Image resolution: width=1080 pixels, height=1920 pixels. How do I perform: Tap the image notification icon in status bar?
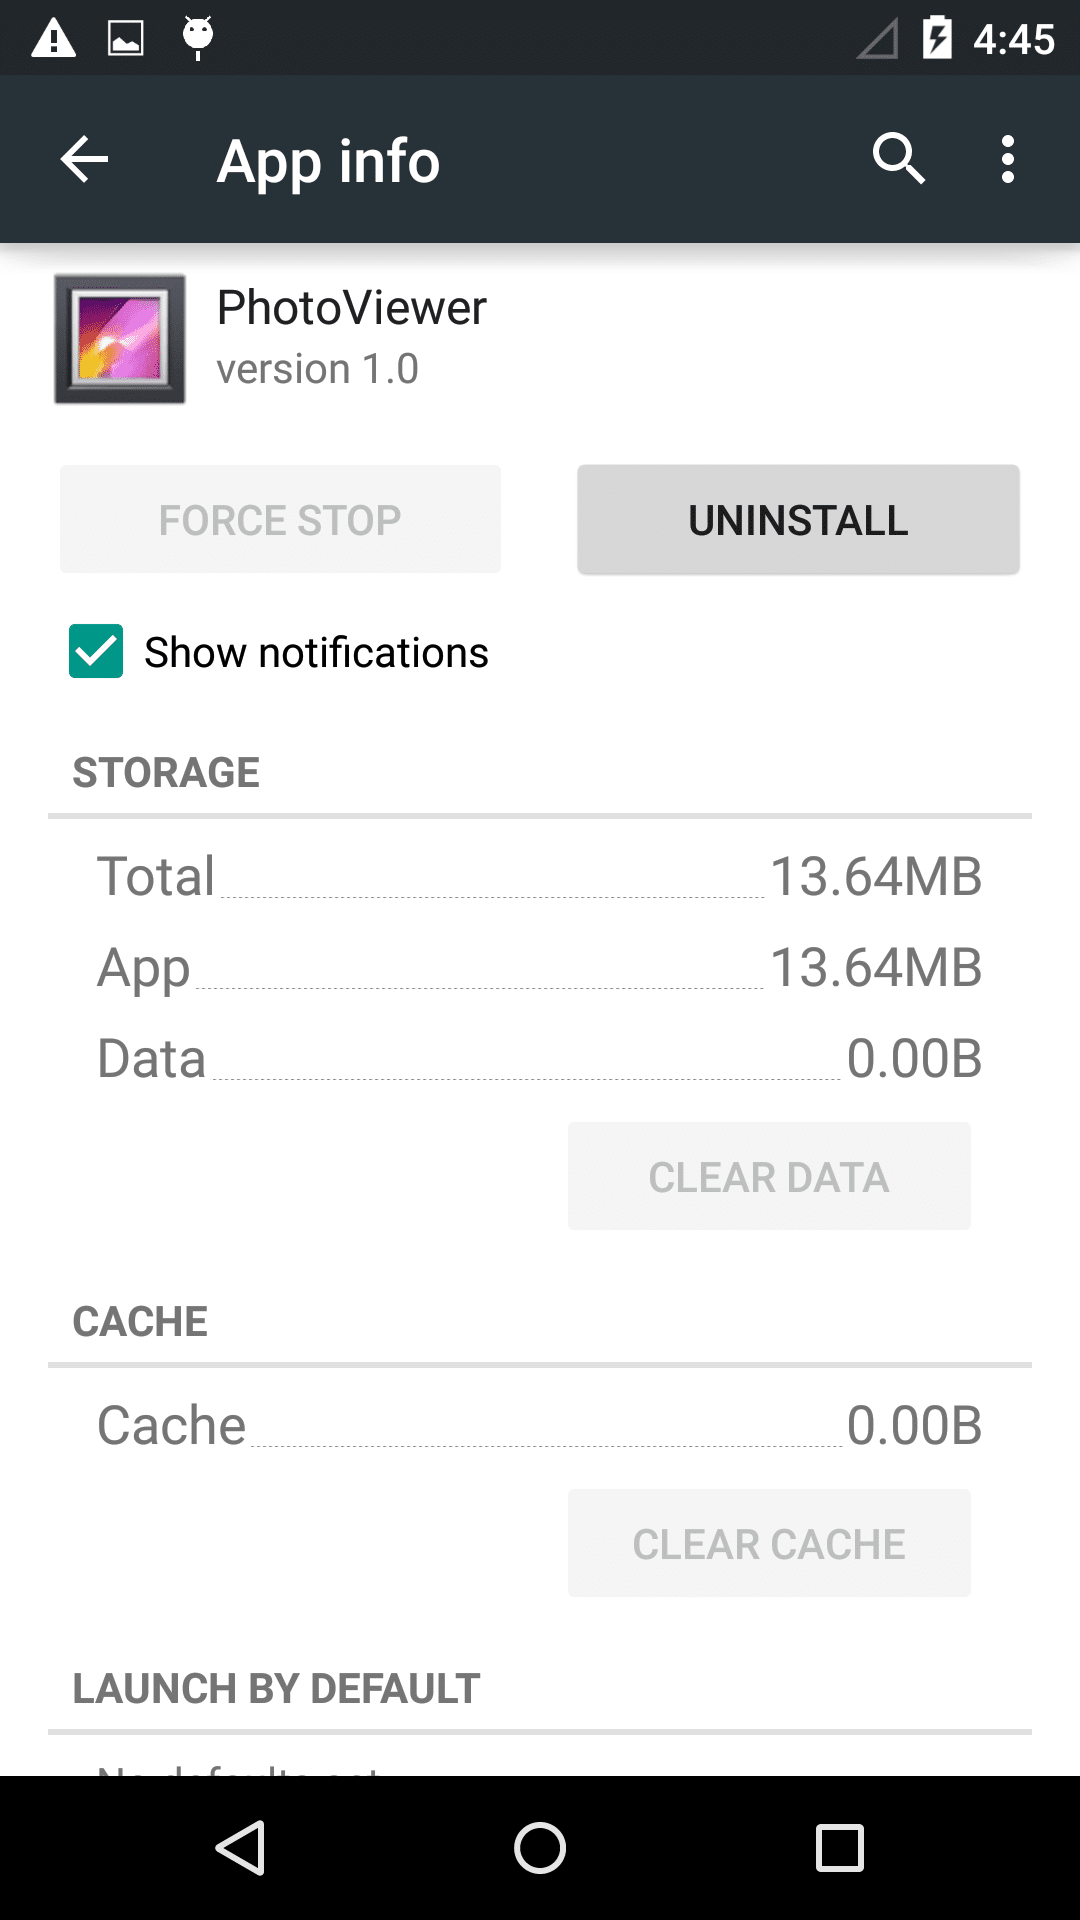pos(126,39)
